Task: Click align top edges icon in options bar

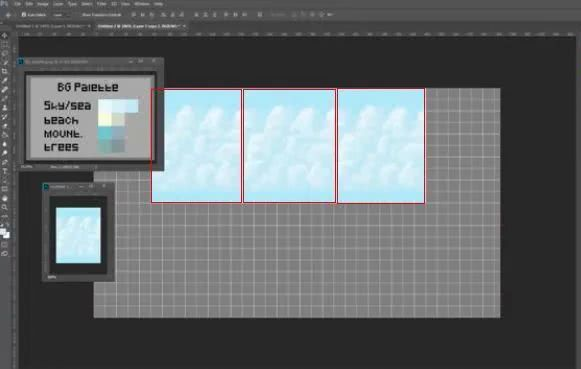Action: [x=134, y=15]
